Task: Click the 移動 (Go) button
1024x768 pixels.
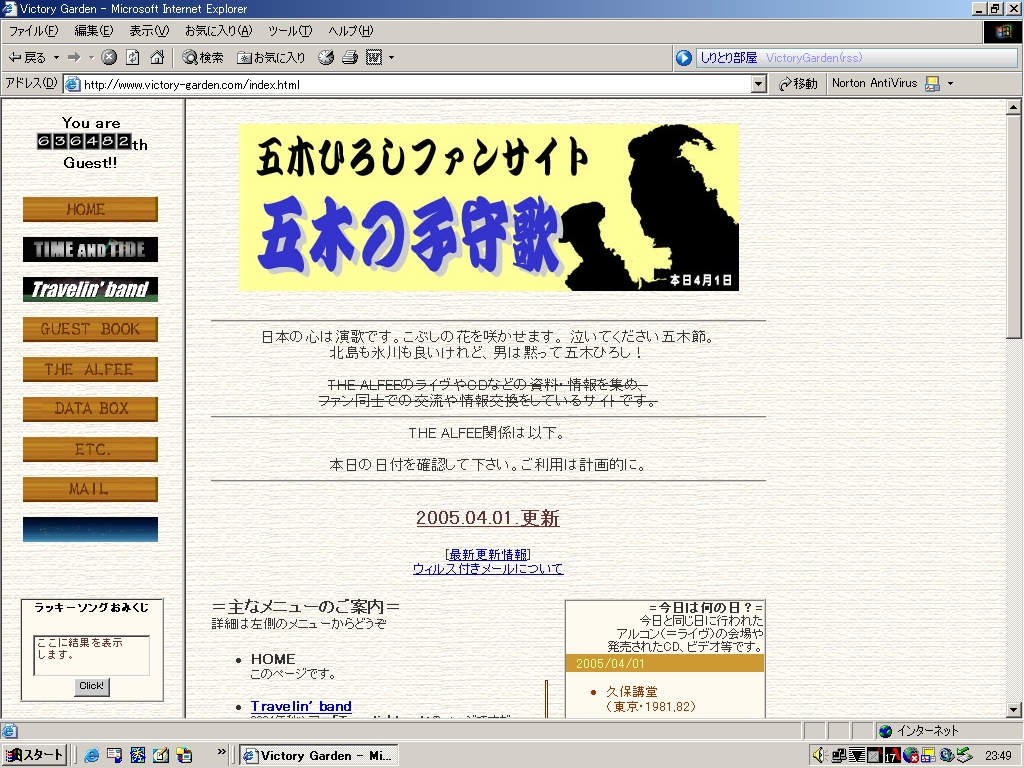Action: tap(798, 84)
